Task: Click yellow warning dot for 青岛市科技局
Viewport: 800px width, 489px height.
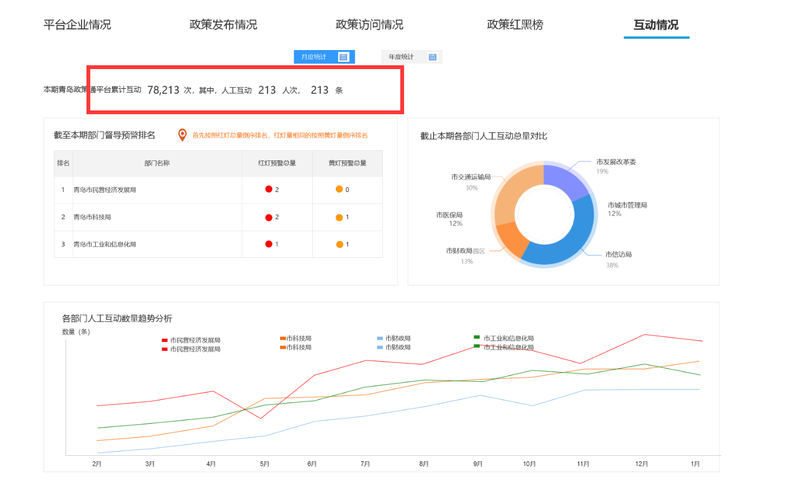Action: pyautogui.click(x=340, y=217)
